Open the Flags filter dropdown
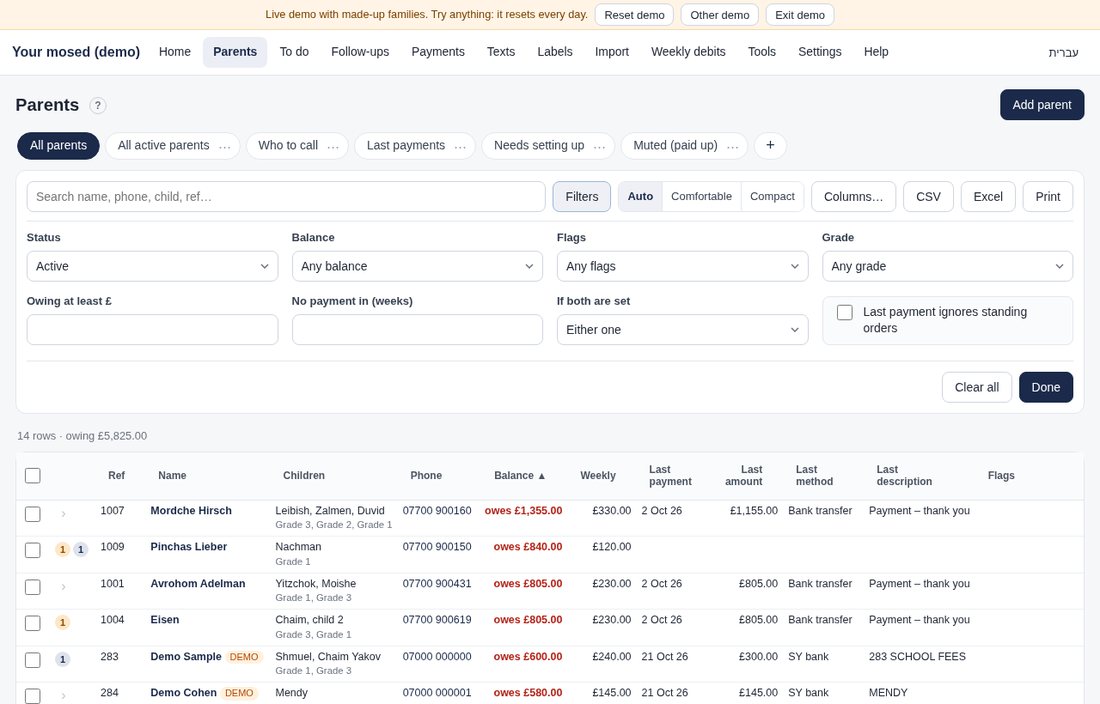Image resolution: width=1100 pixels, height=704 pixels. coord(683,266)
